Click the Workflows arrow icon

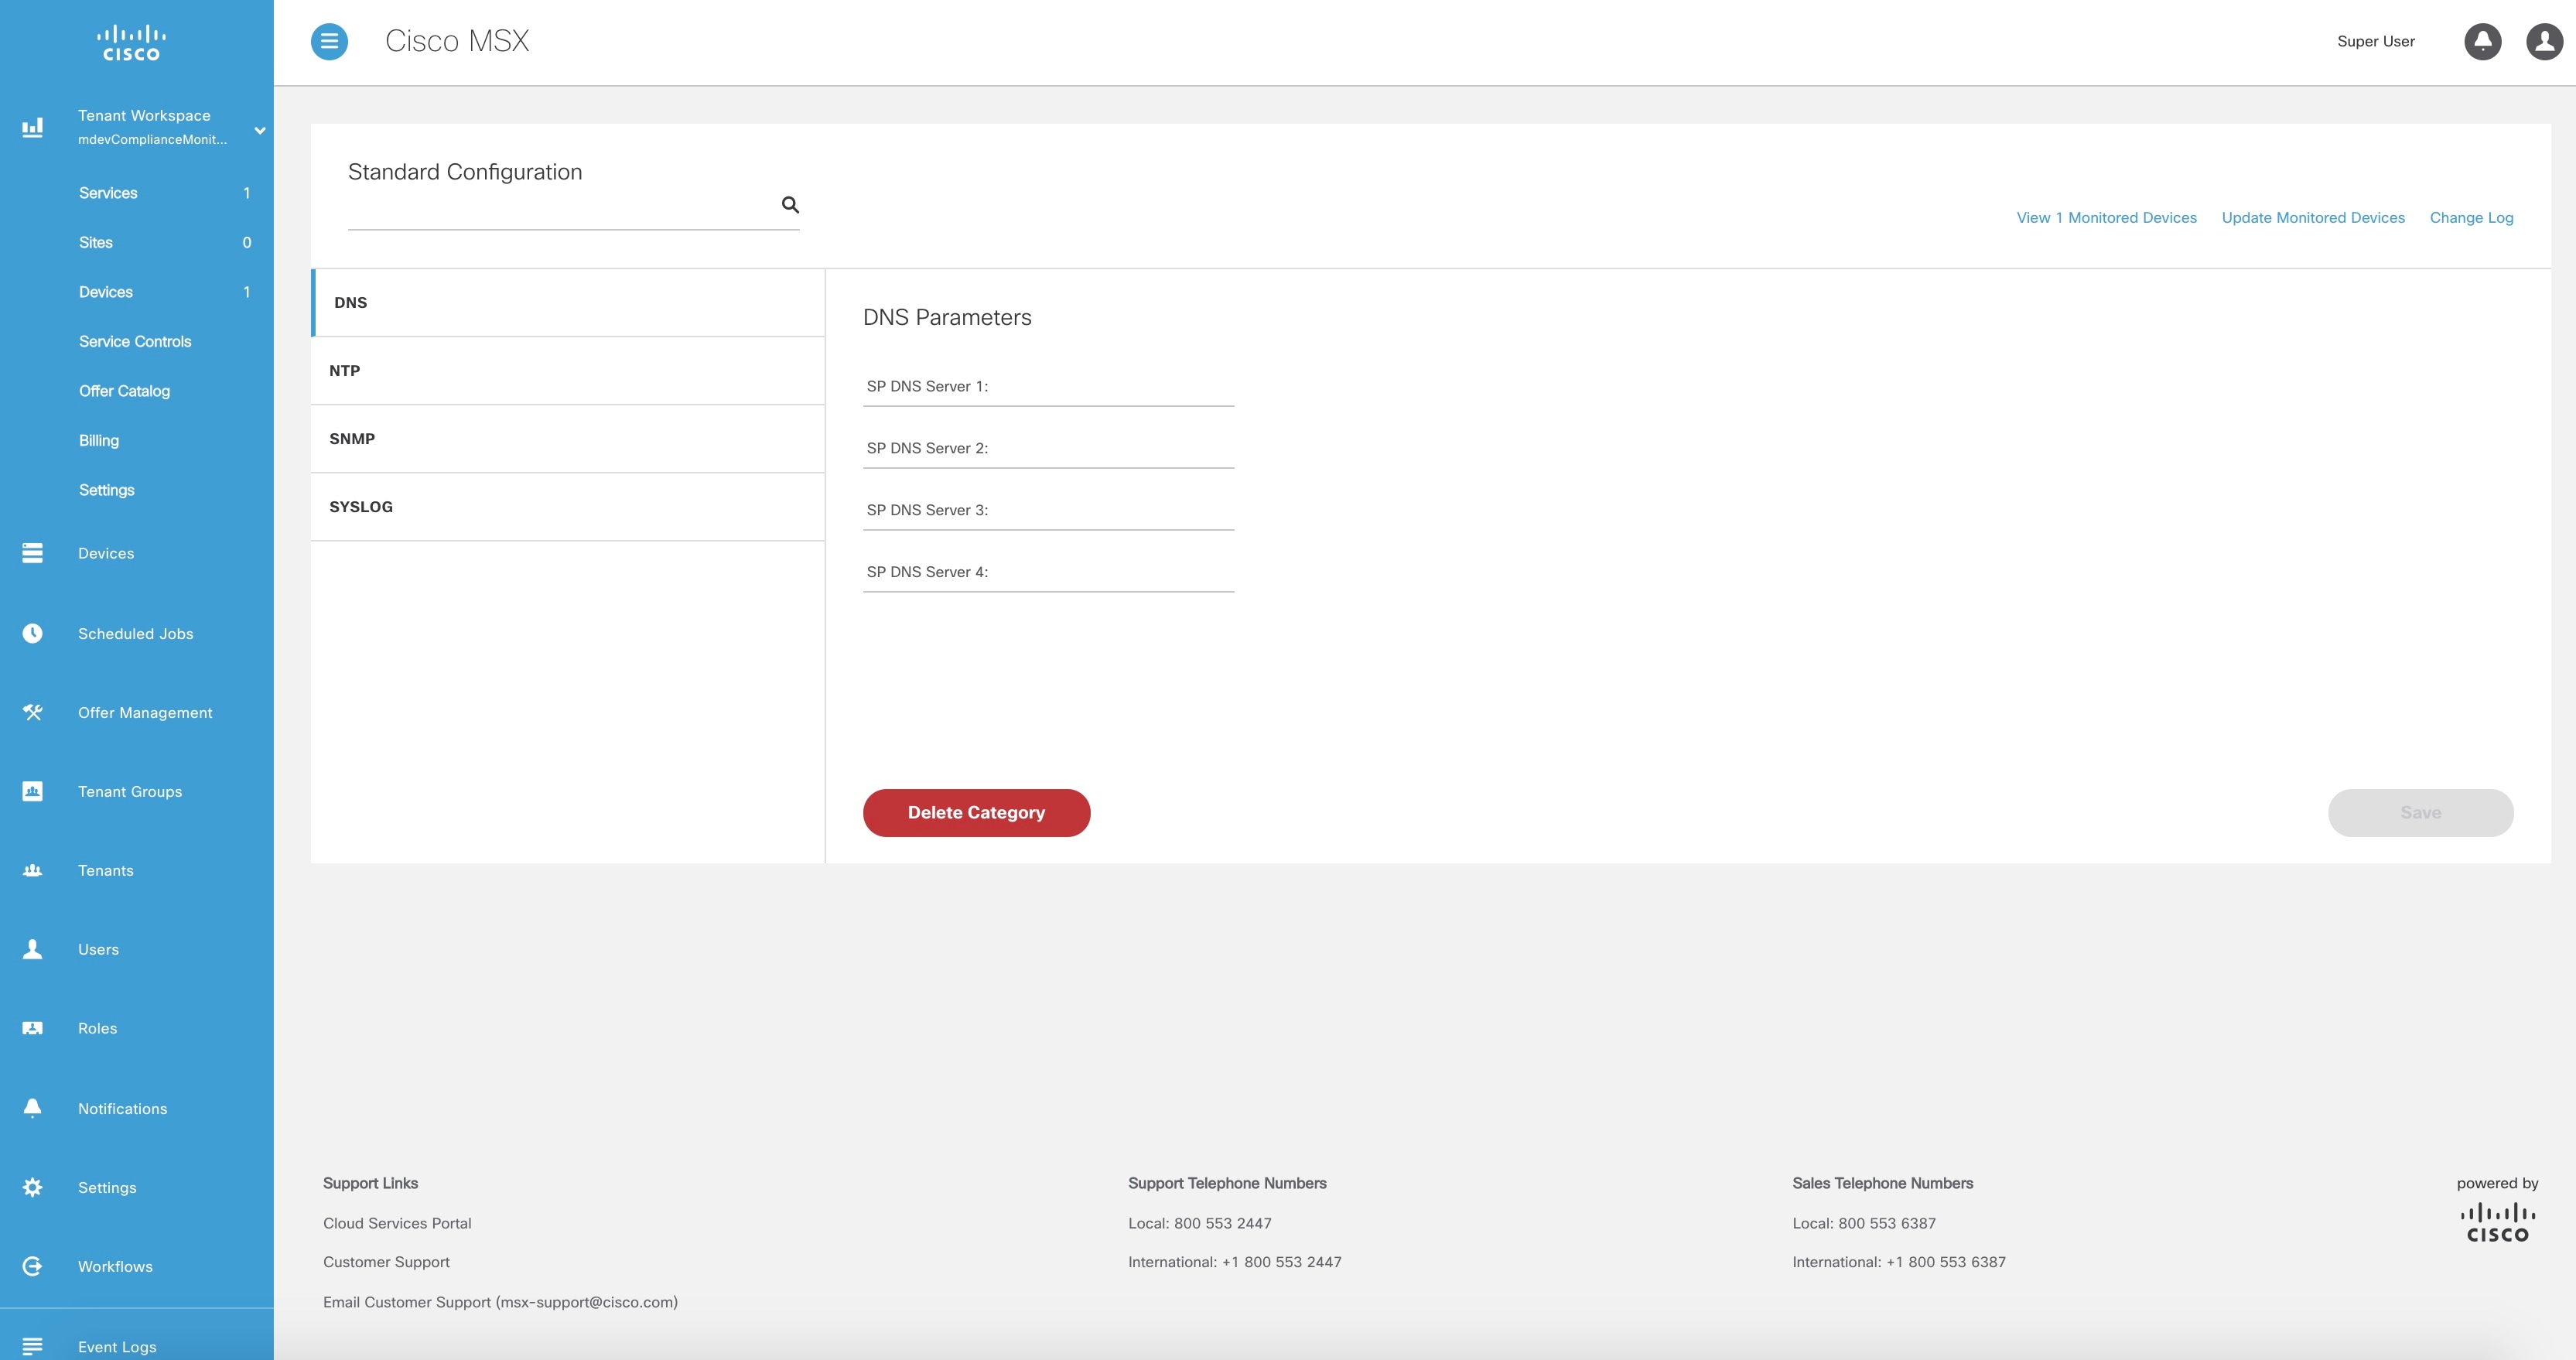[x=32, y=1266]
